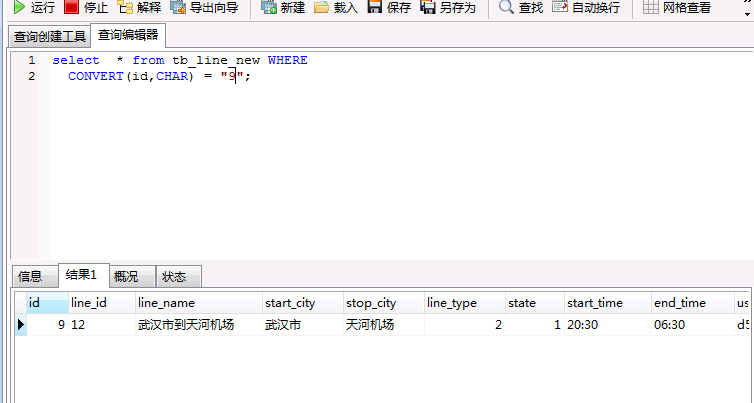Click the Save As (另存为) icon
Viewport: 754px width, 403px height.
coord(427,7)
